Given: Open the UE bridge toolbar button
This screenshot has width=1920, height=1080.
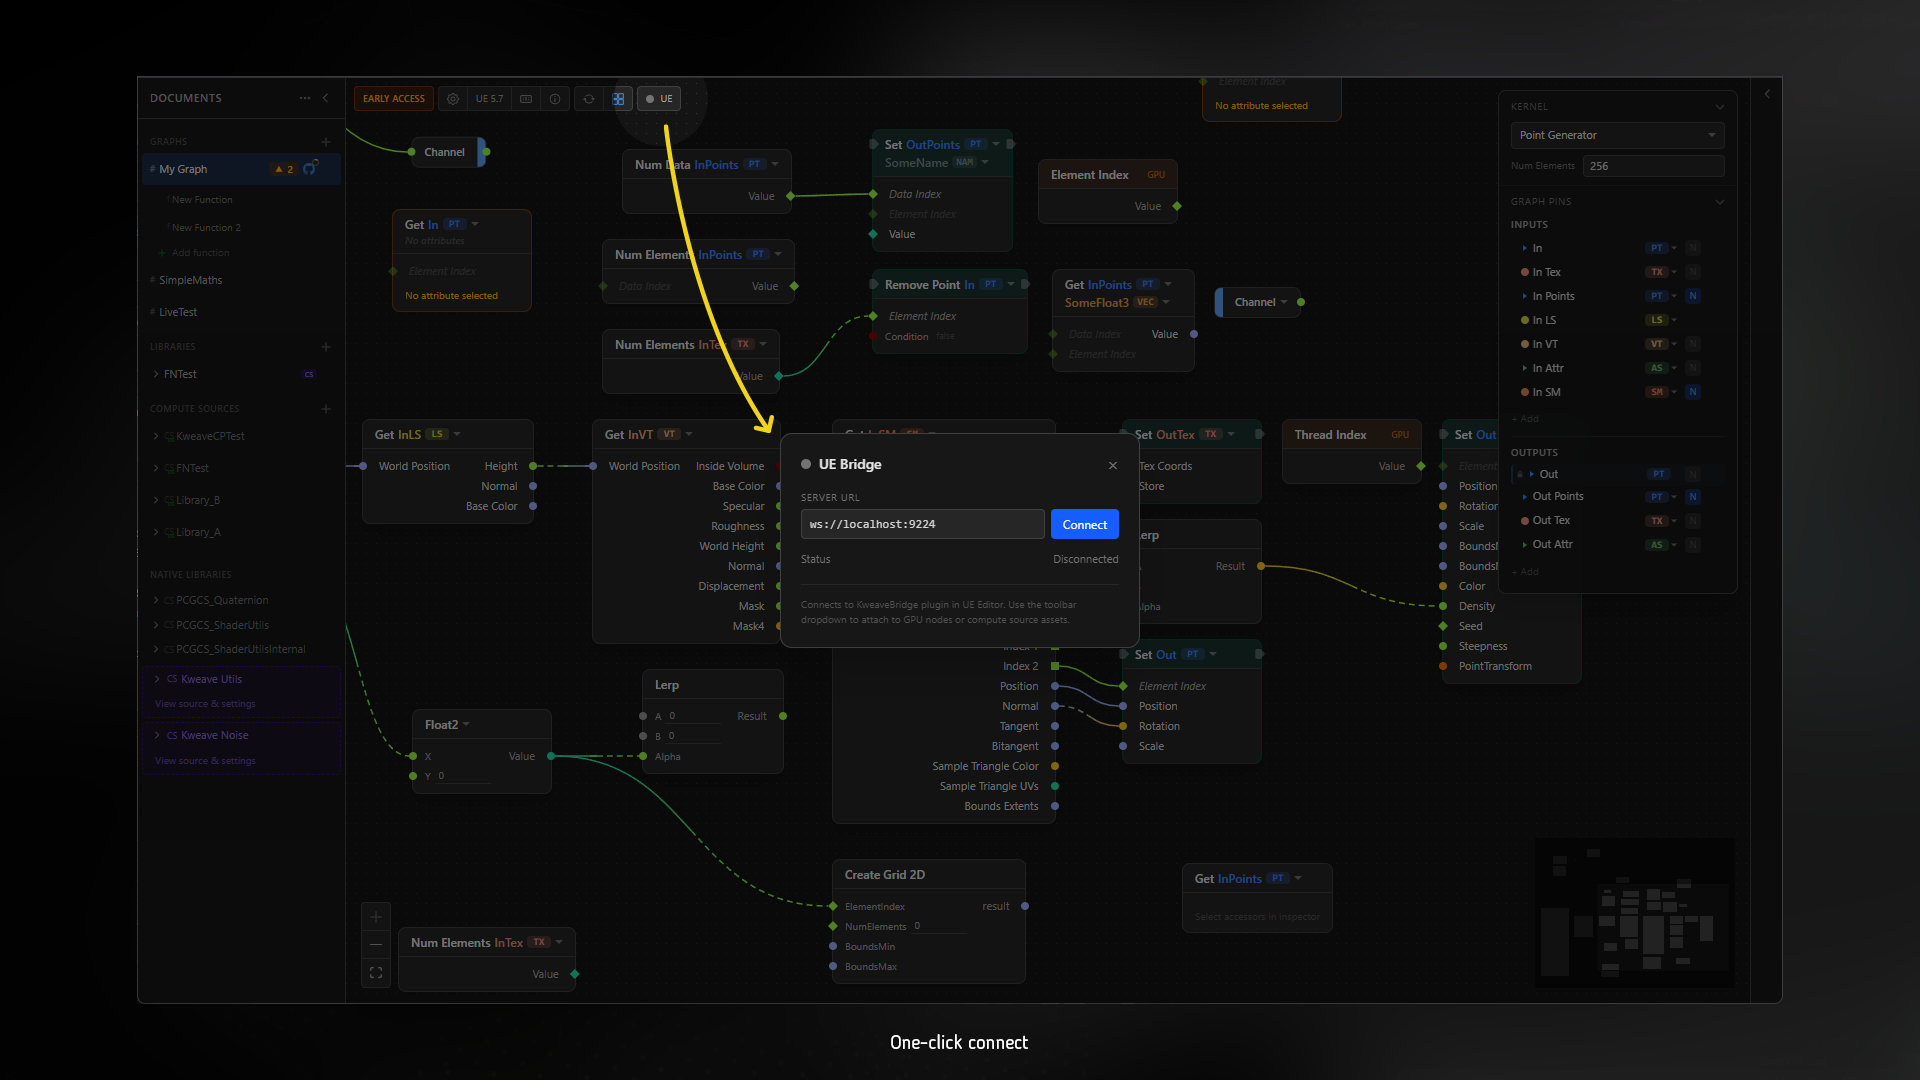Looking at the screenshot, I should 659,99.
